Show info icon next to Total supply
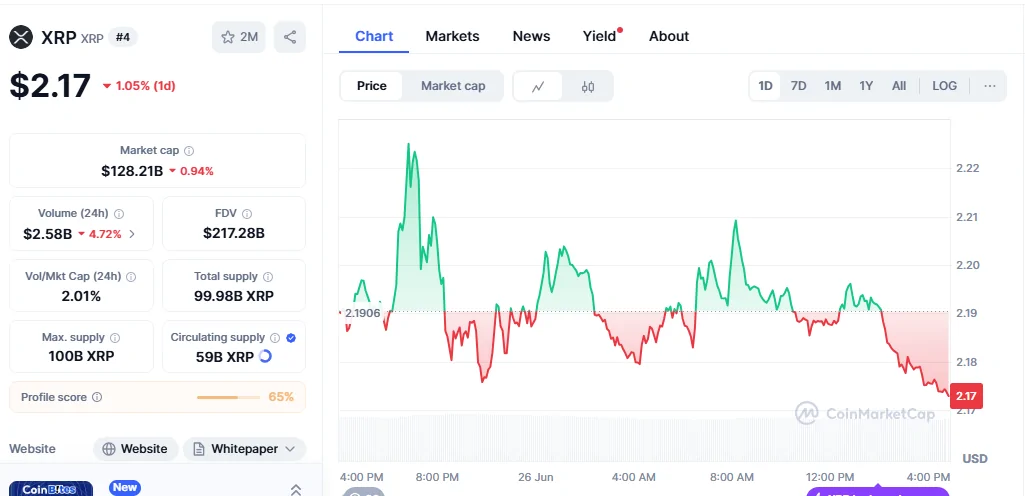Screen dimensions: 1025x496 click(268, 277)
